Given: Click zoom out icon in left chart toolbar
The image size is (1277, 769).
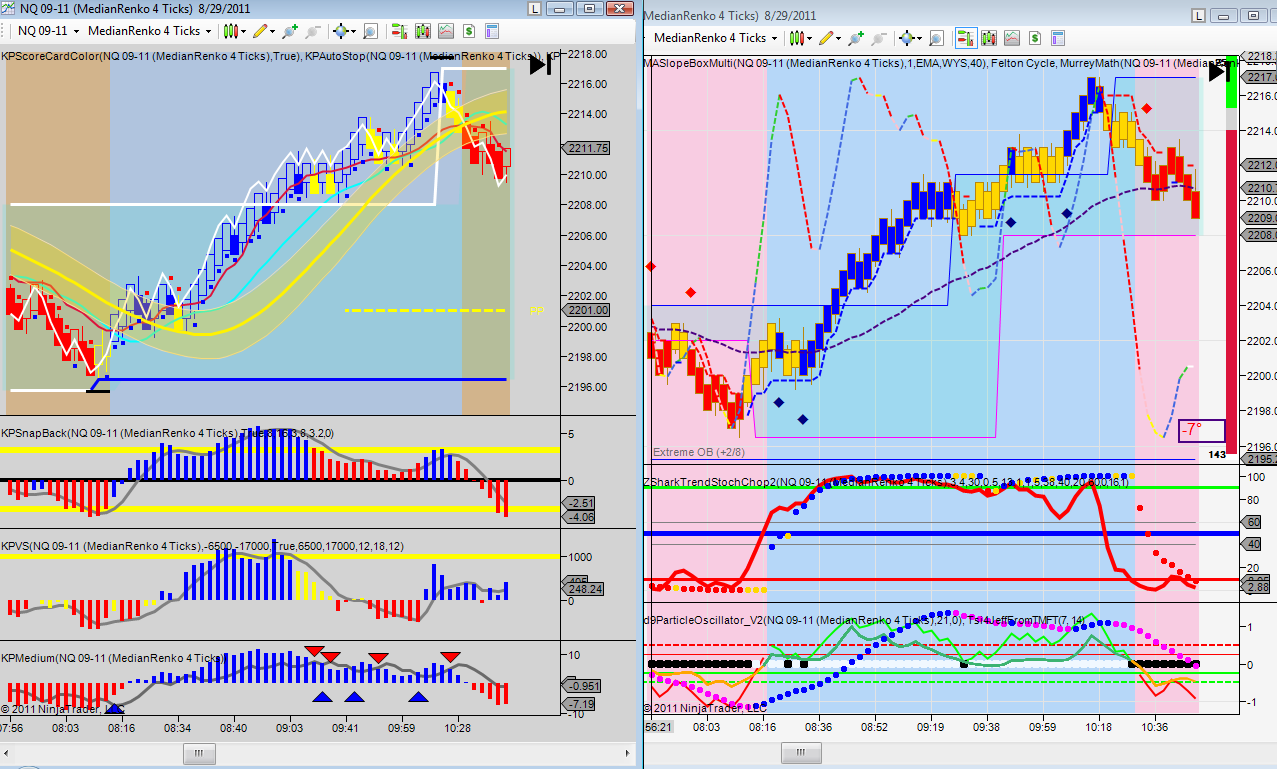Looking at the screenshot, I should click(312, 31).
